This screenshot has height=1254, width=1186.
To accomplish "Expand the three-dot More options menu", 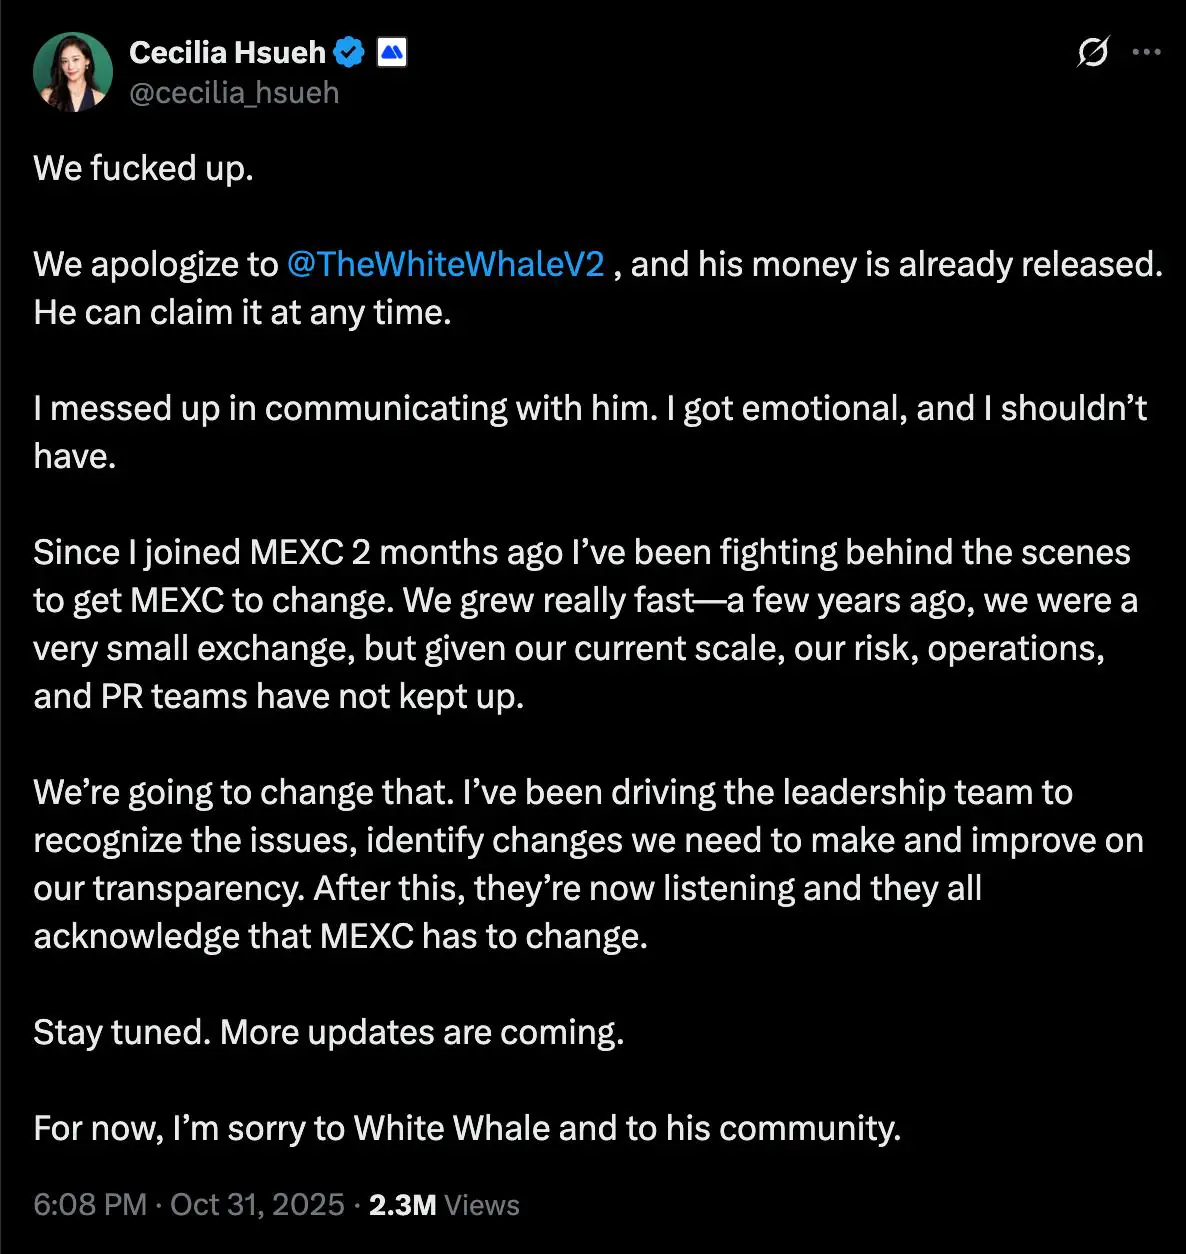I will click(1146, 52).
